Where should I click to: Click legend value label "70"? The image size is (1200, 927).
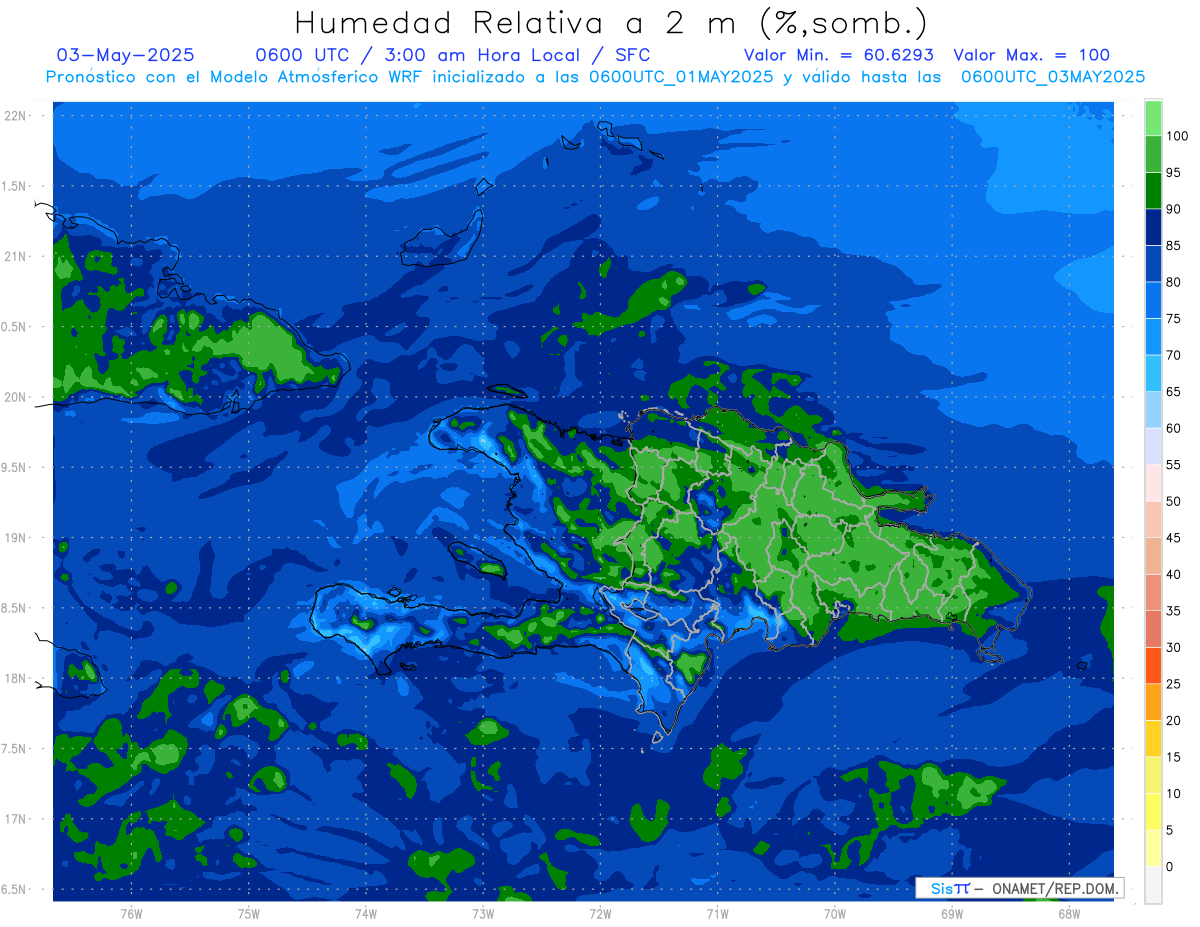click(x=1173, y=355)
